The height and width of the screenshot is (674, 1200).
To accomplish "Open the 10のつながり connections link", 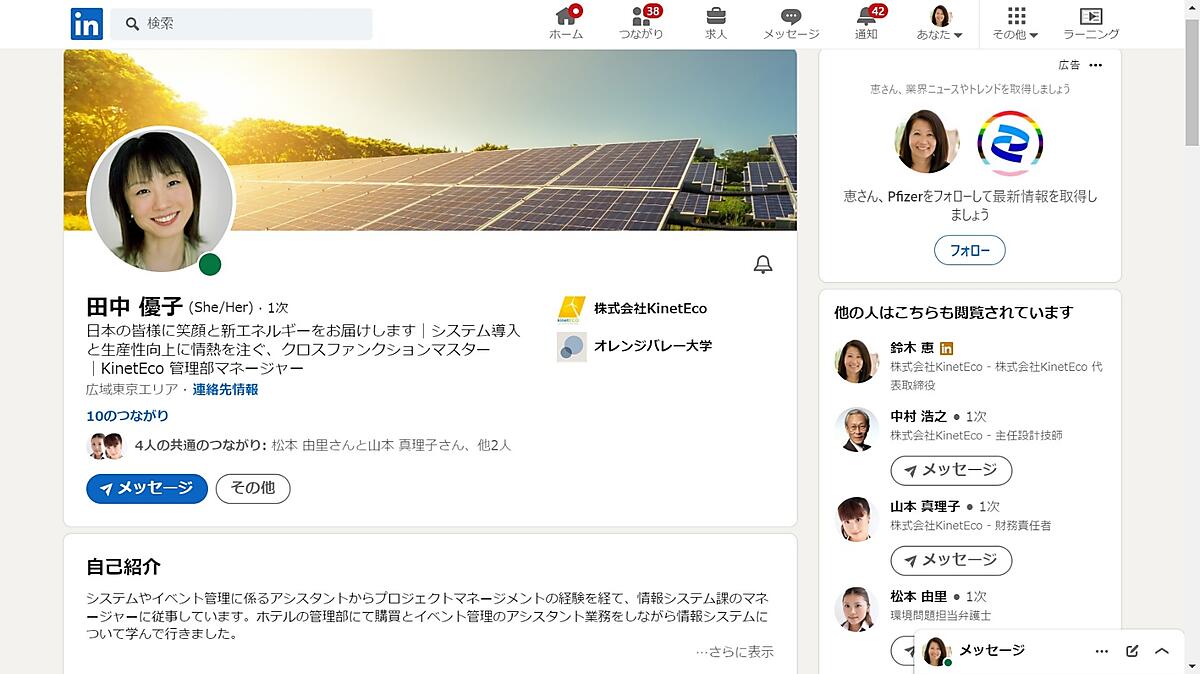I will (127, 415).
